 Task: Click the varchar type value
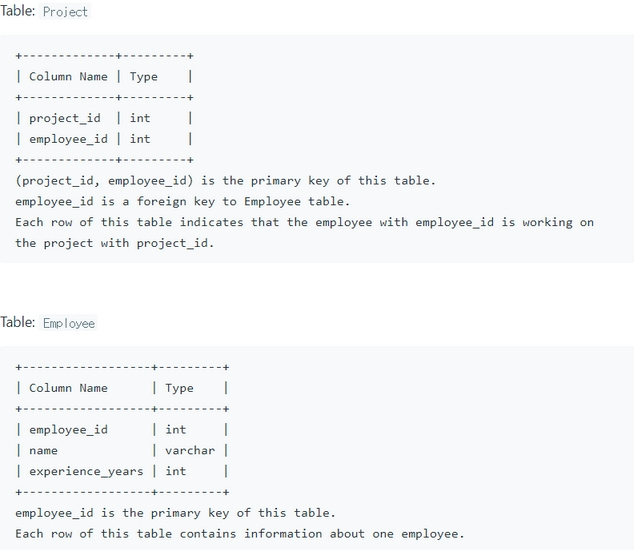(x=190, y=451)
